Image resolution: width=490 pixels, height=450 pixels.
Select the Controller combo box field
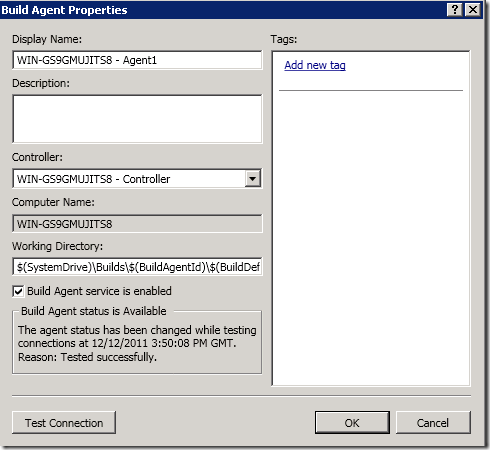137,179
